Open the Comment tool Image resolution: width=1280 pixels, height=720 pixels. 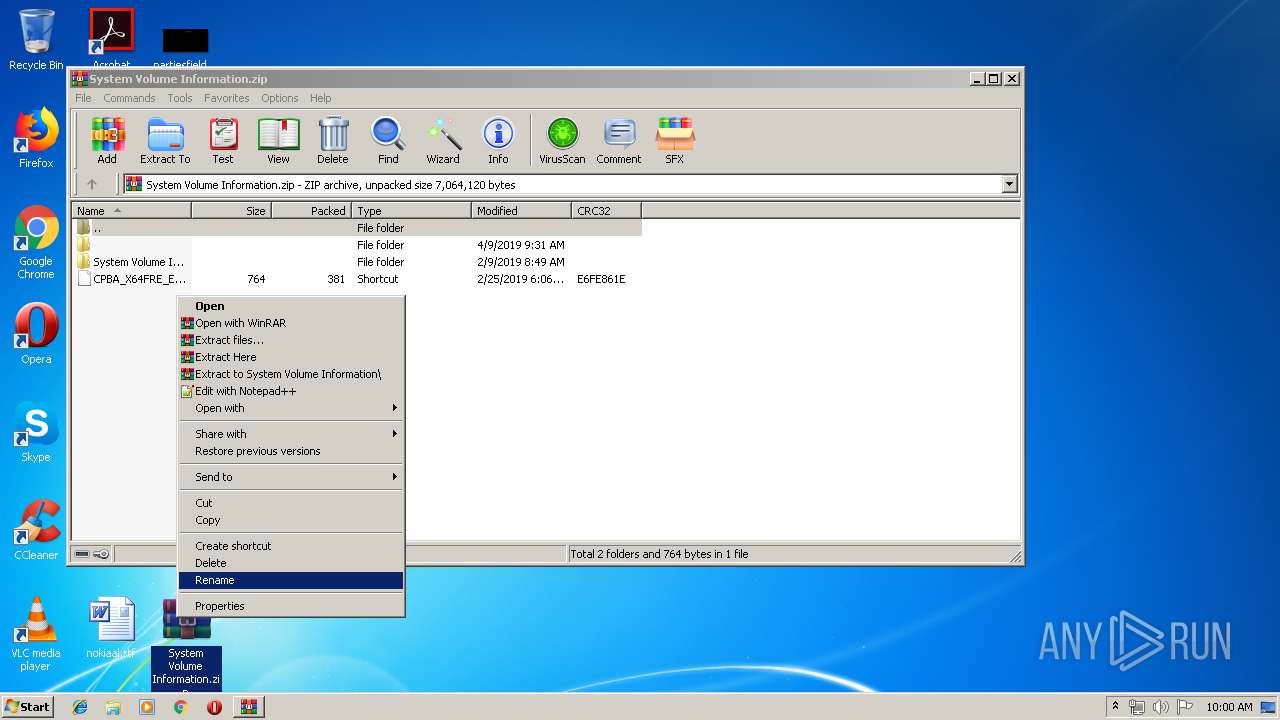point(619,141)
